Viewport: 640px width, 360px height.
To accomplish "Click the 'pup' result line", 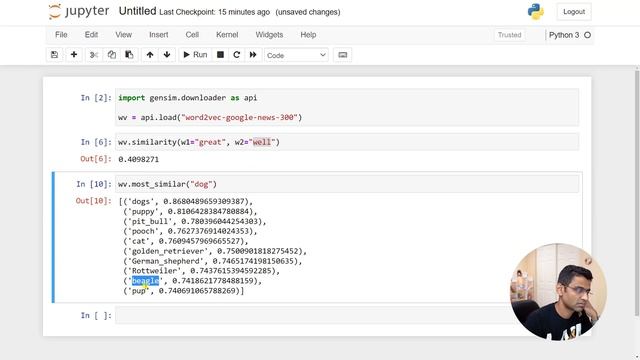I will [184, 291].
